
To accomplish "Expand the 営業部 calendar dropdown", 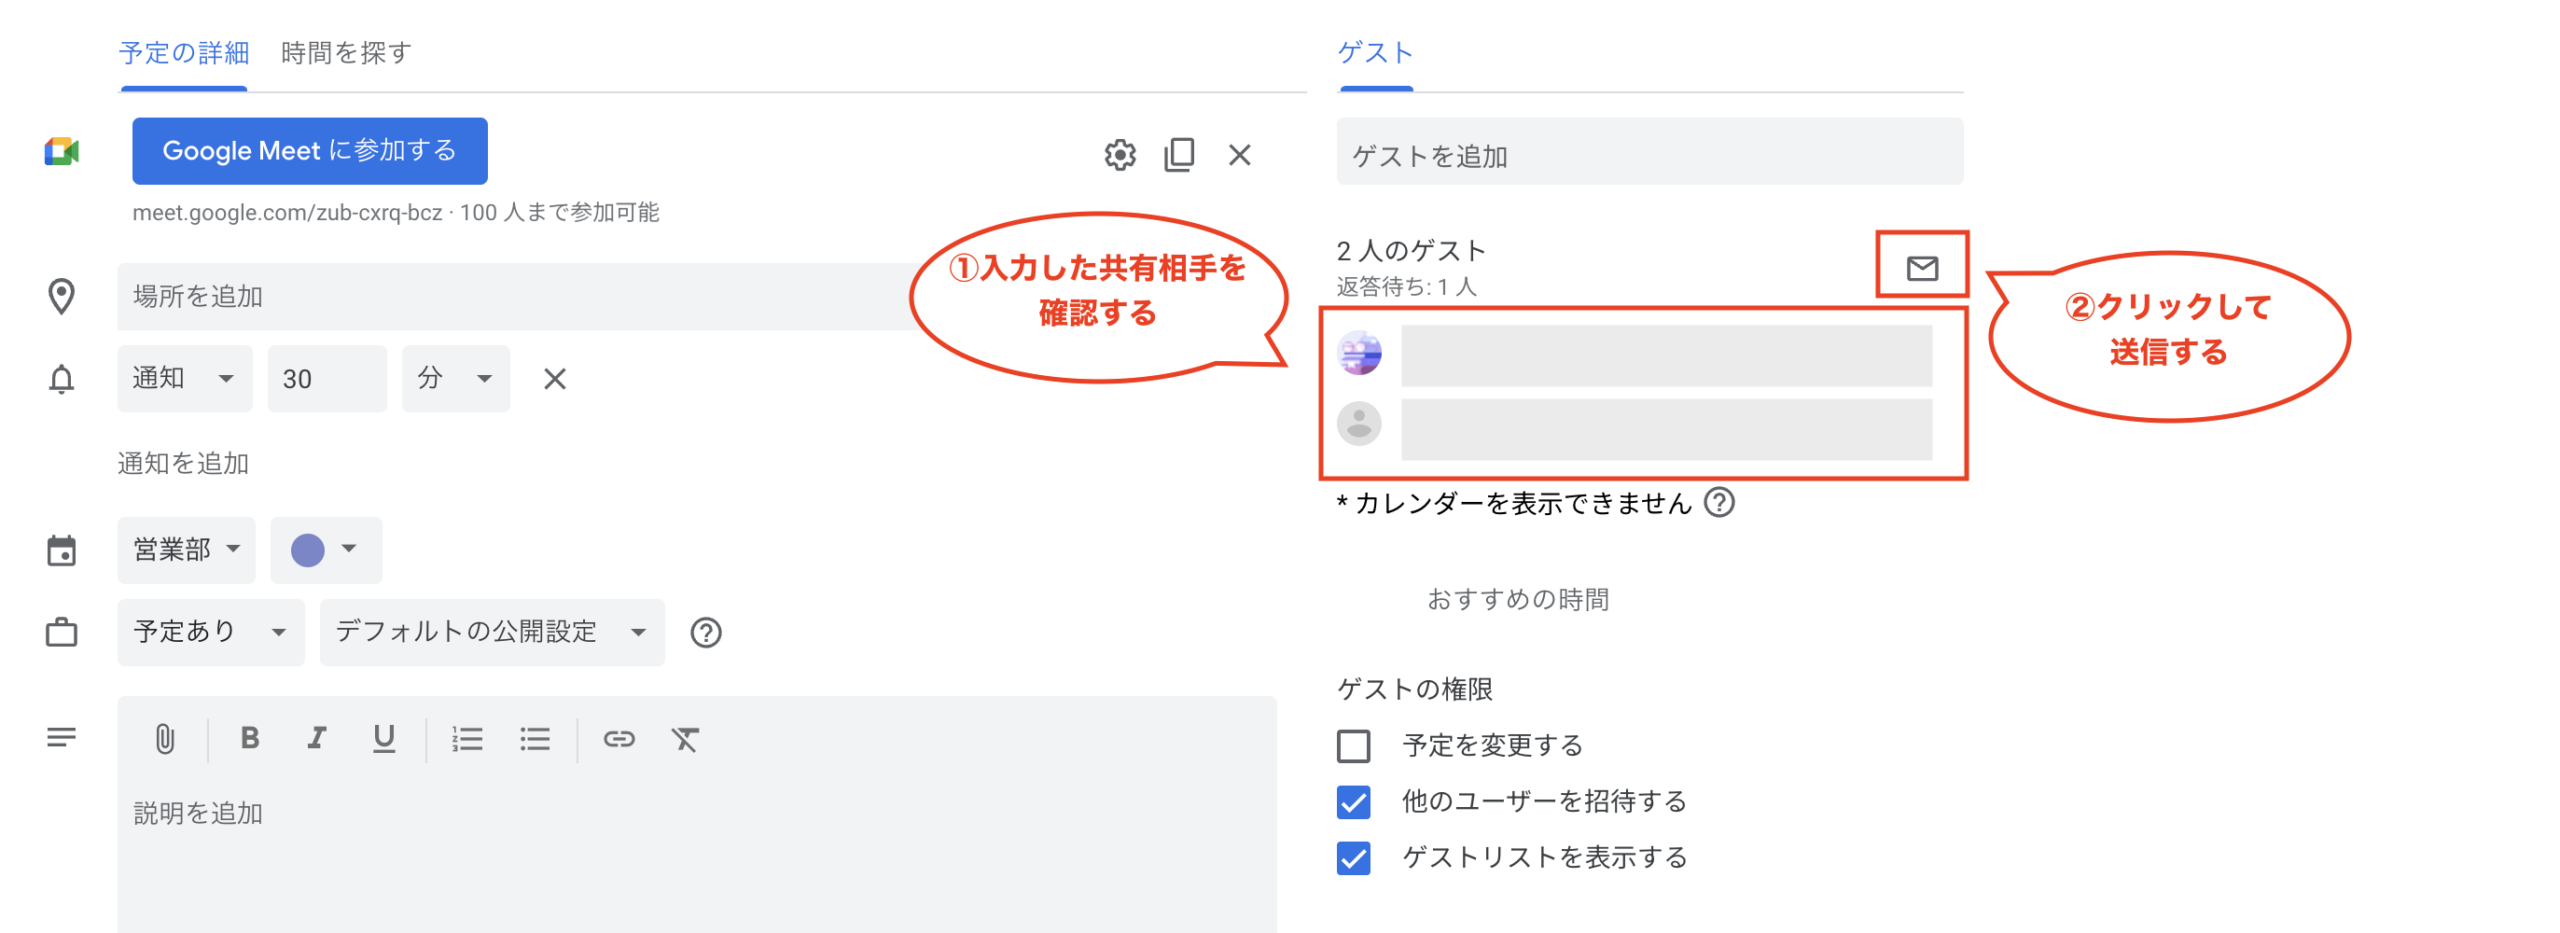I will (186, 549).
